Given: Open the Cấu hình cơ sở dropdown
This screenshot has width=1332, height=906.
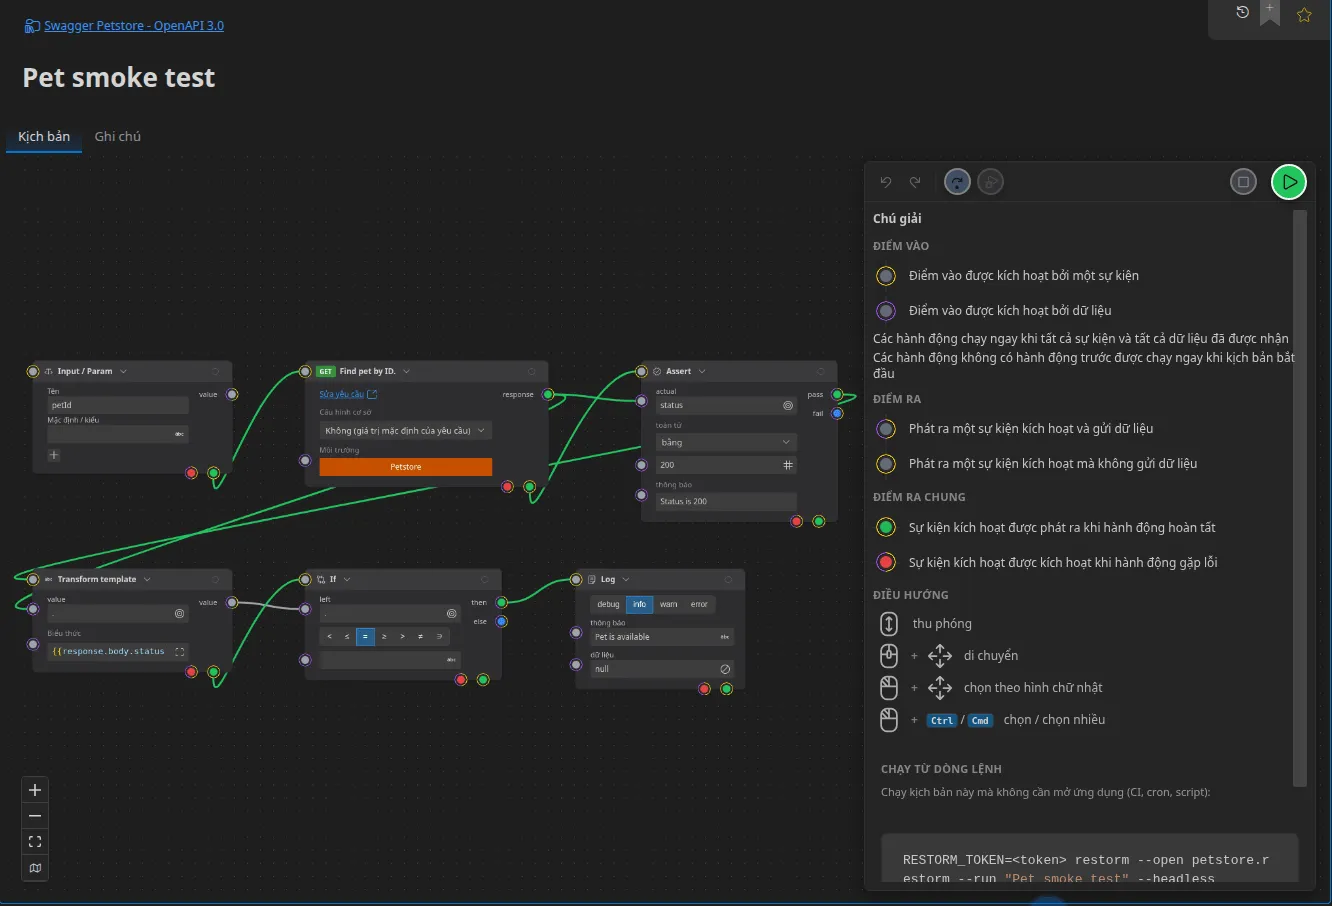Looking at the screenshot, I should tap(406, 431).
